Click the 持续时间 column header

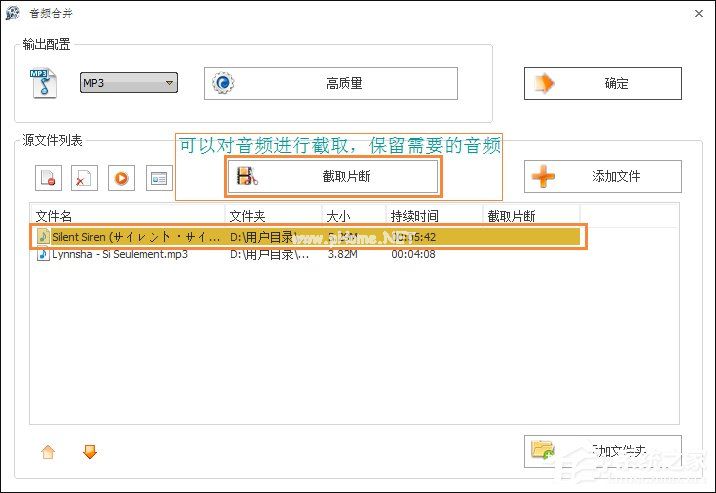point(434,216)
